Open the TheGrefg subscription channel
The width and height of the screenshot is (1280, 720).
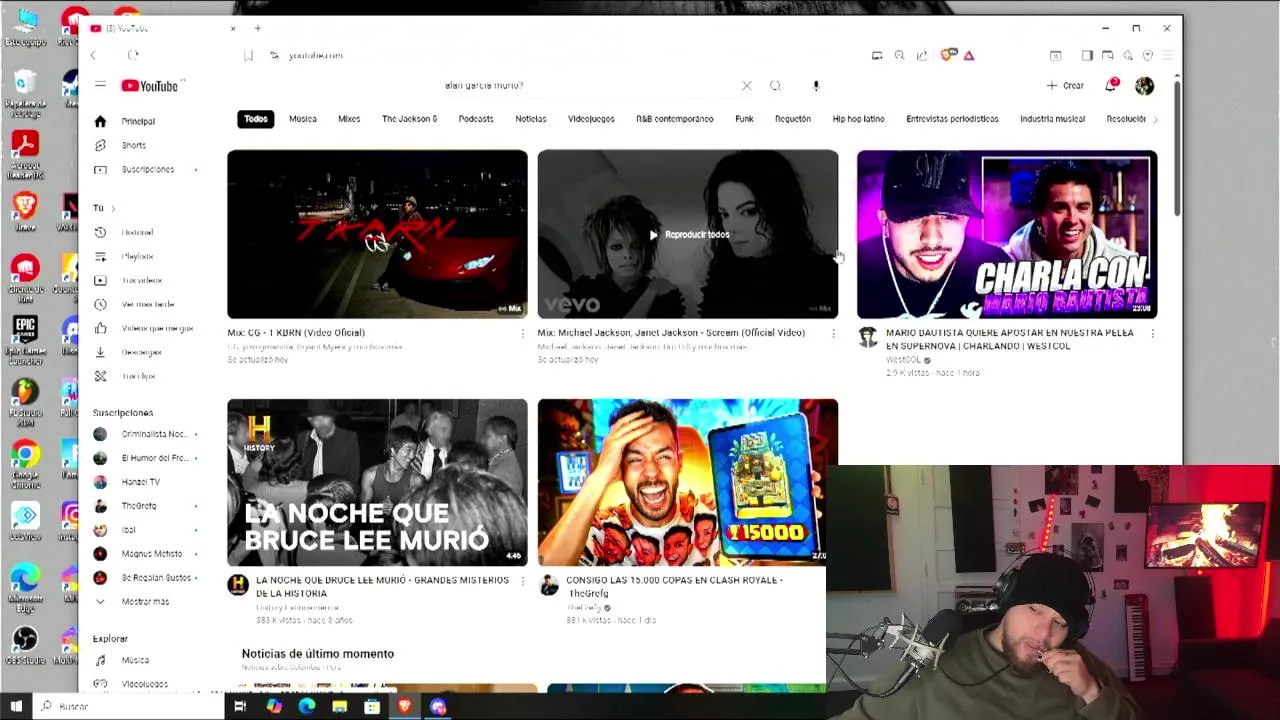(139, 506)
